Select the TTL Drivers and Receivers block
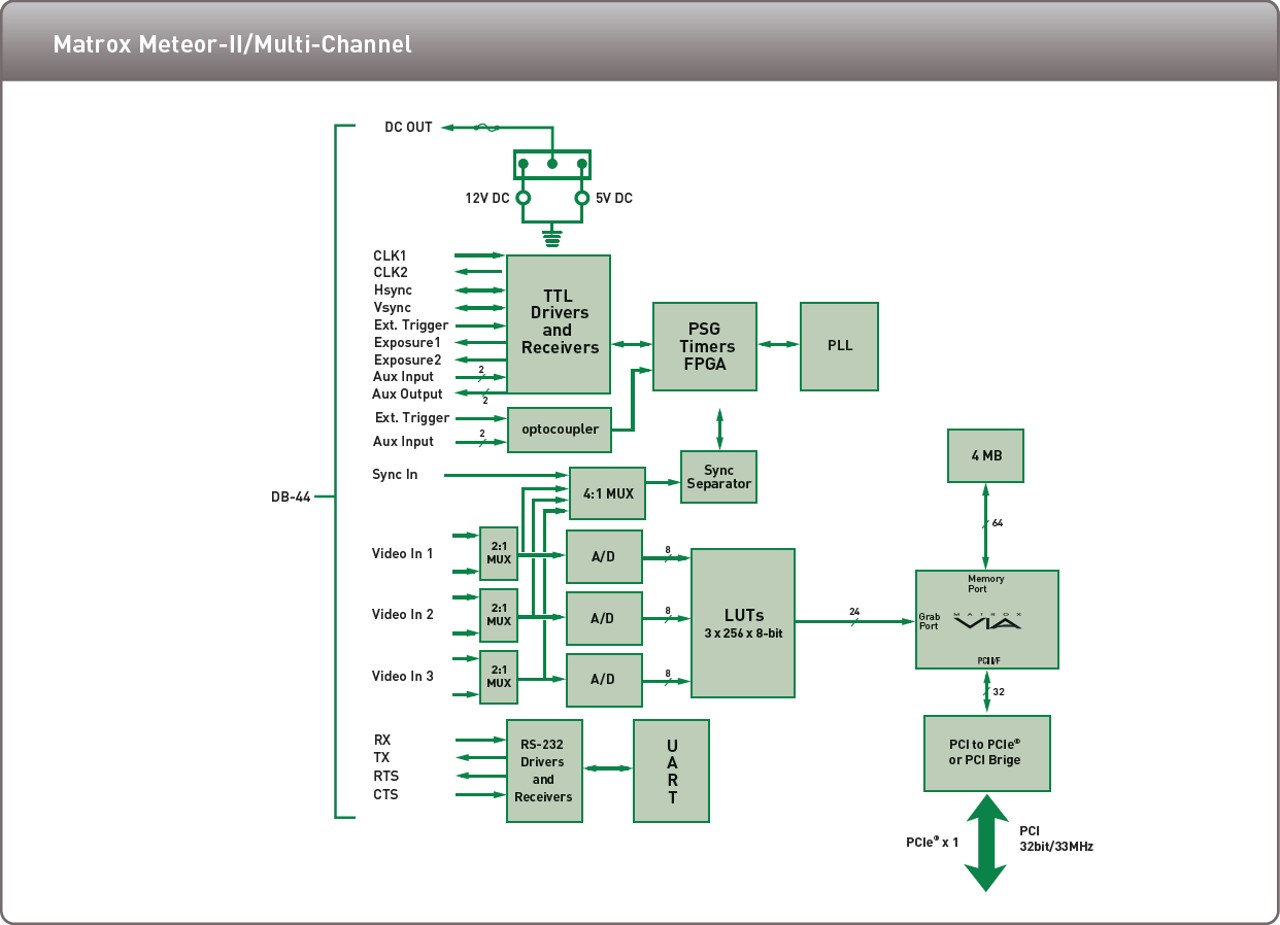1280x925 pixels. pyautogui.click(x=558, y=324)
